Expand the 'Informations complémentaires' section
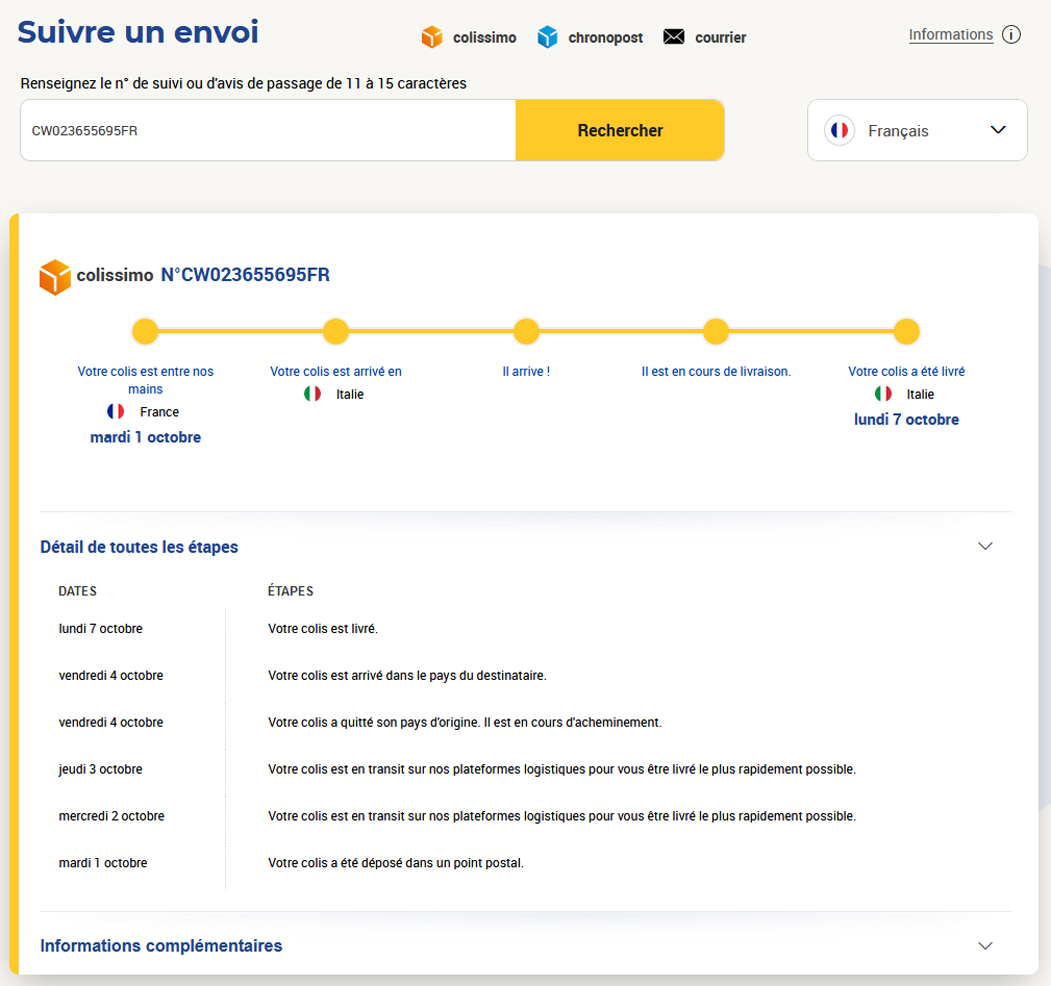The image size is (1051, 986). tap(985, 945)
